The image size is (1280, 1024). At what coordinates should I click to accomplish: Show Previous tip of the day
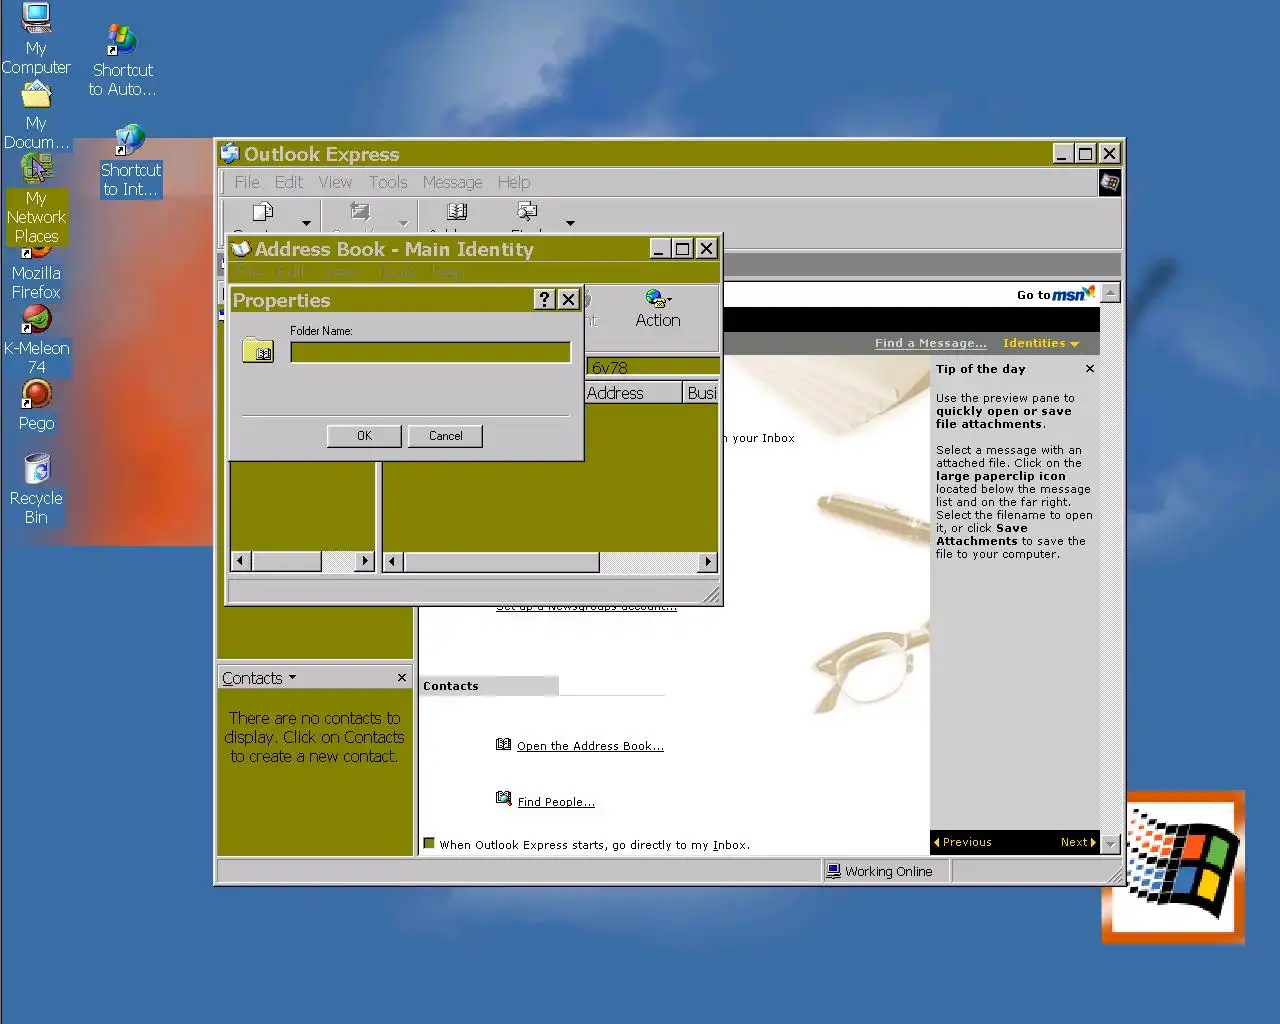pyautogui.click(x=962, y=842)
